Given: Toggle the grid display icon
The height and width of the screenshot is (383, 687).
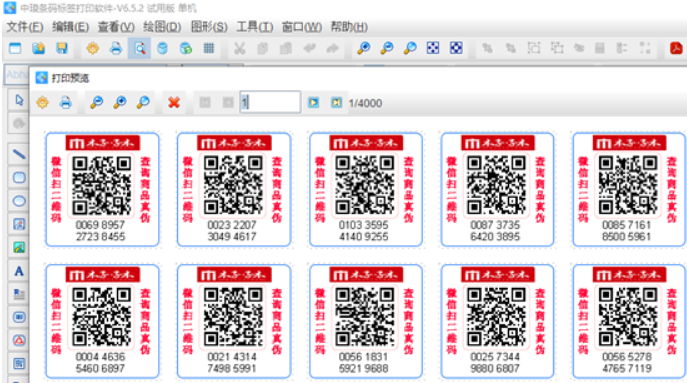Looking at the screenshot, I should click(209, 48).
